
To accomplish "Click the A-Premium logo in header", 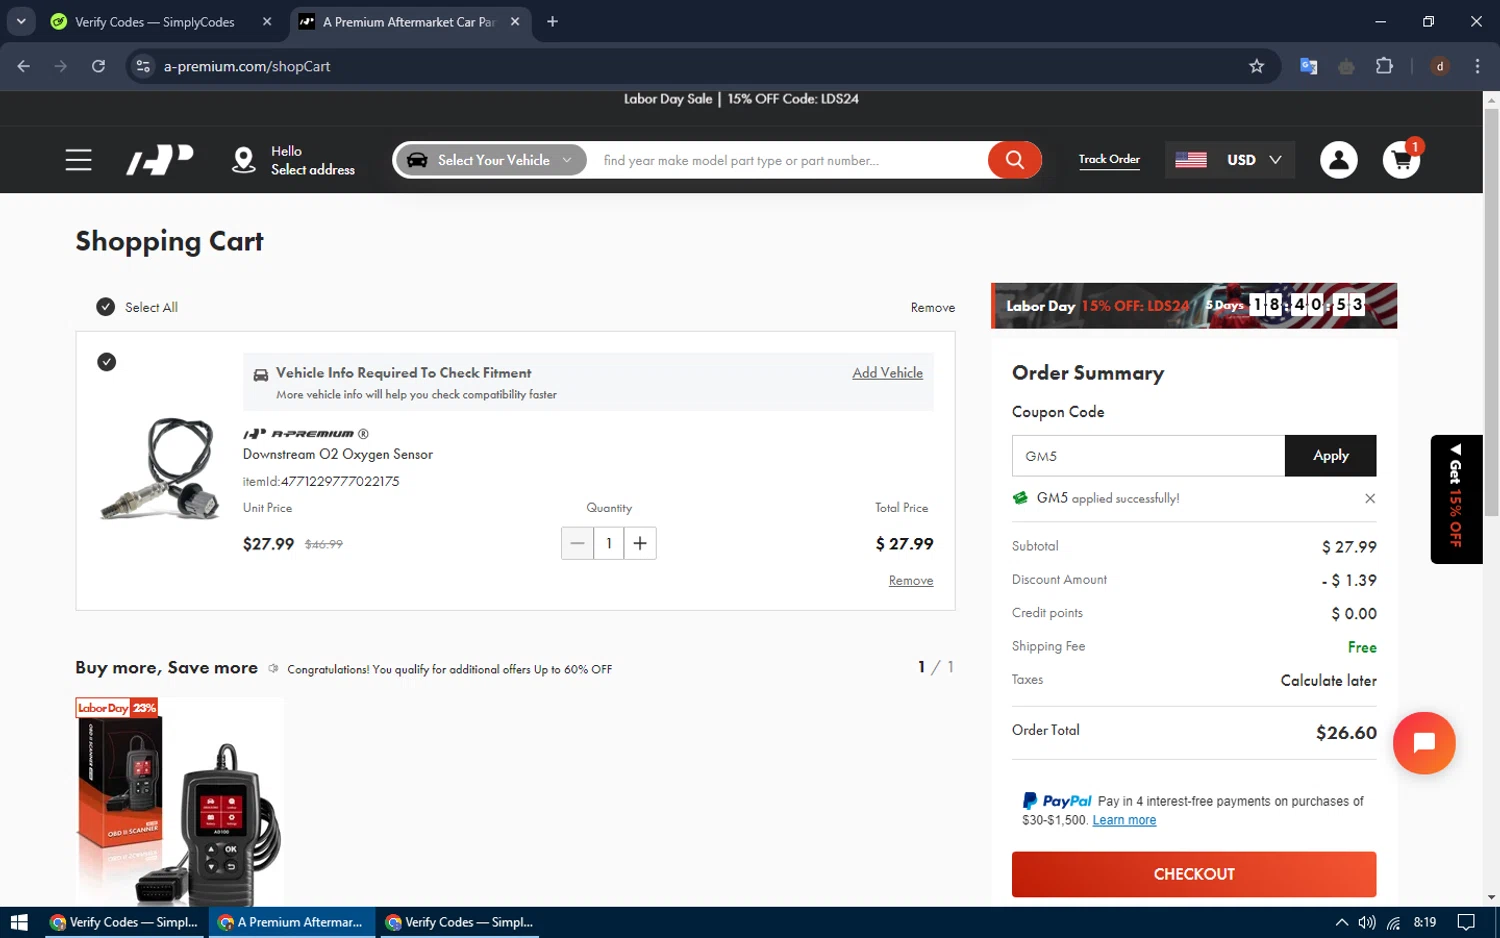I will [x=160, y=160].
